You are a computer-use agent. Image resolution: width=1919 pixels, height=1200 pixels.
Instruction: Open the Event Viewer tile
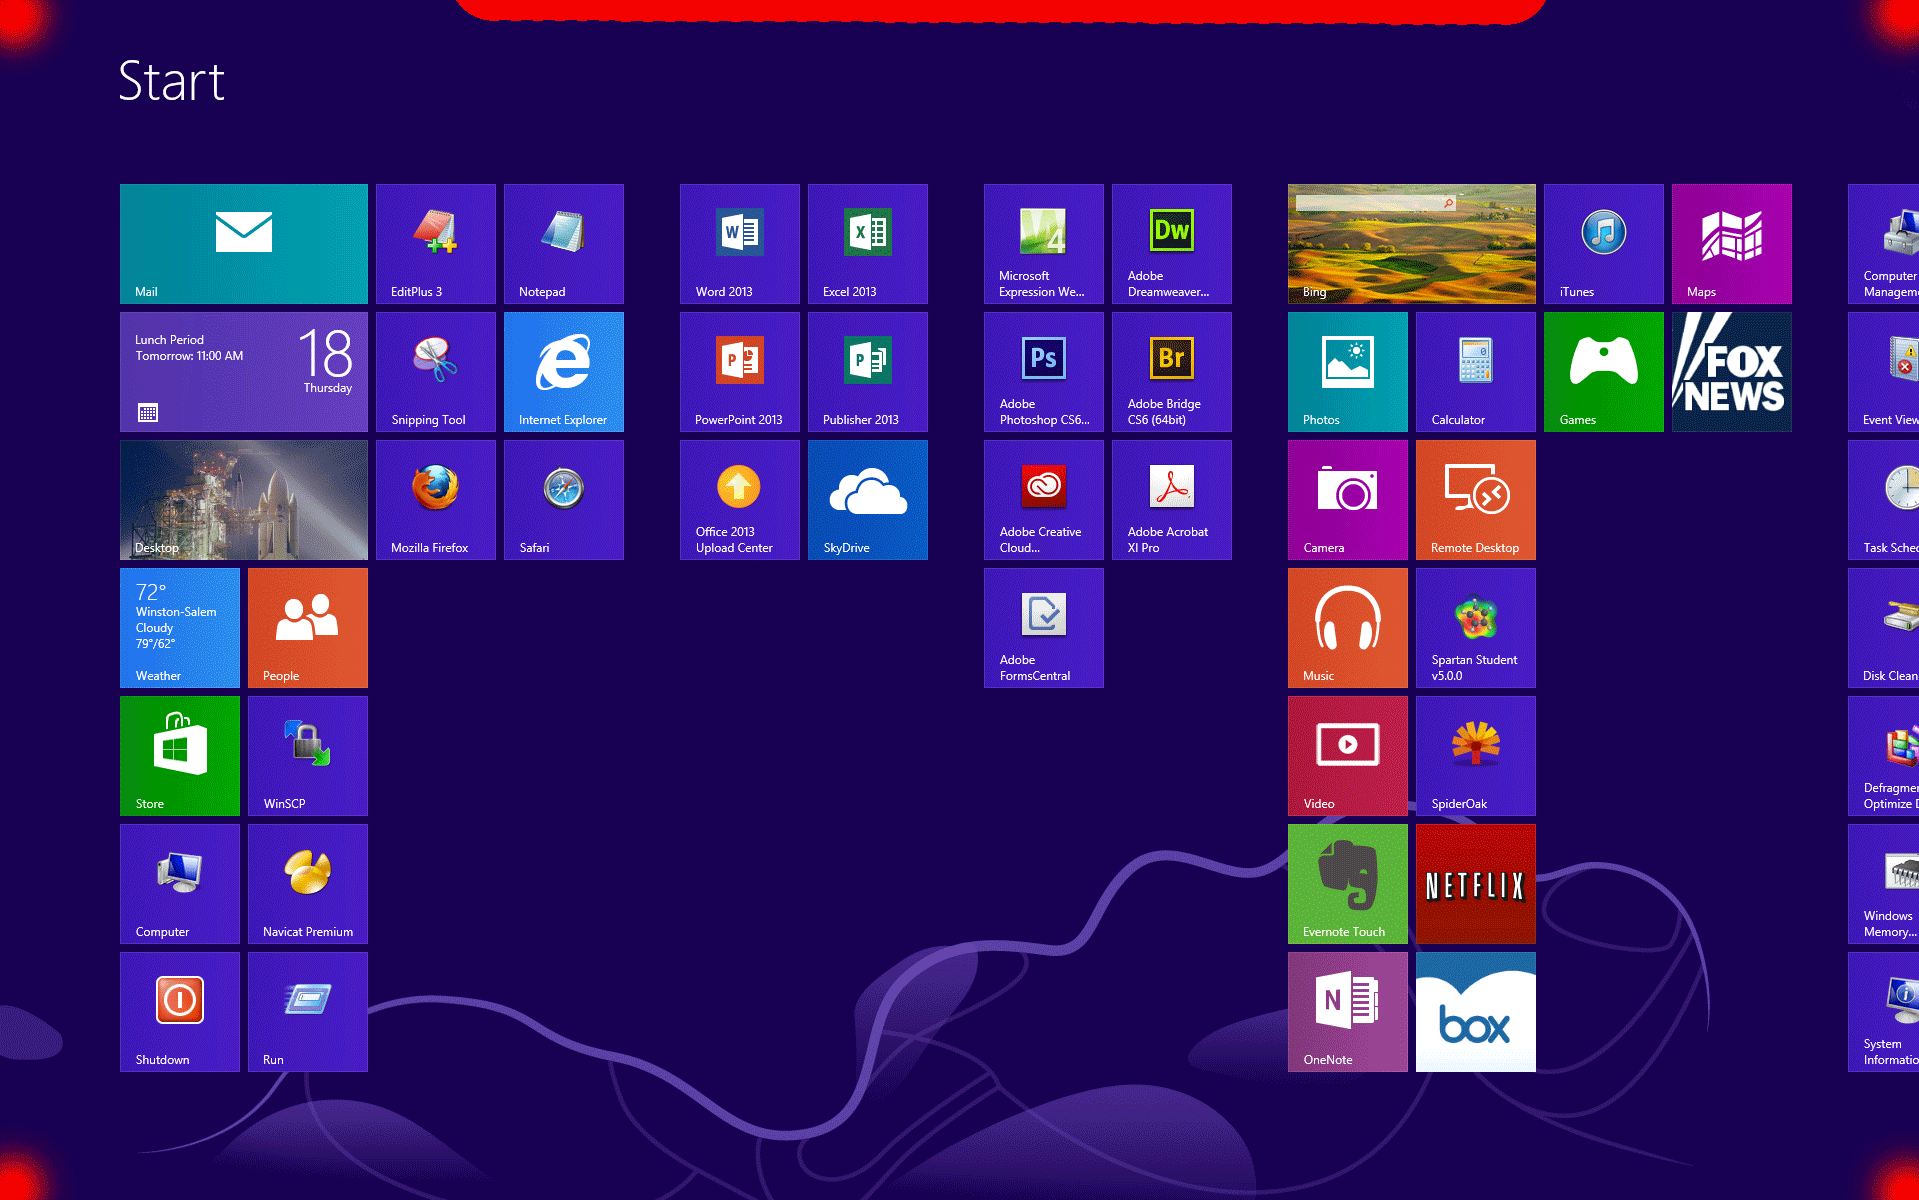pyautogui.click(x=1884, y=372)
